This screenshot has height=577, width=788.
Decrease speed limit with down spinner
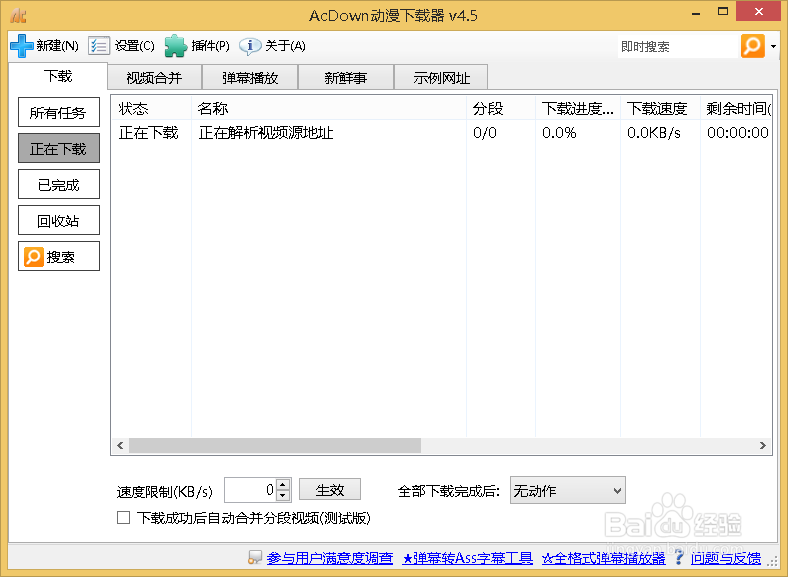(283, 496)
